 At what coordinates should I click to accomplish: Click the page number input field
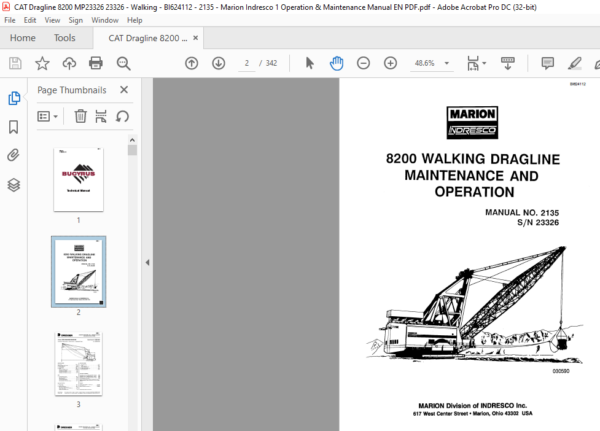point(247,63)
